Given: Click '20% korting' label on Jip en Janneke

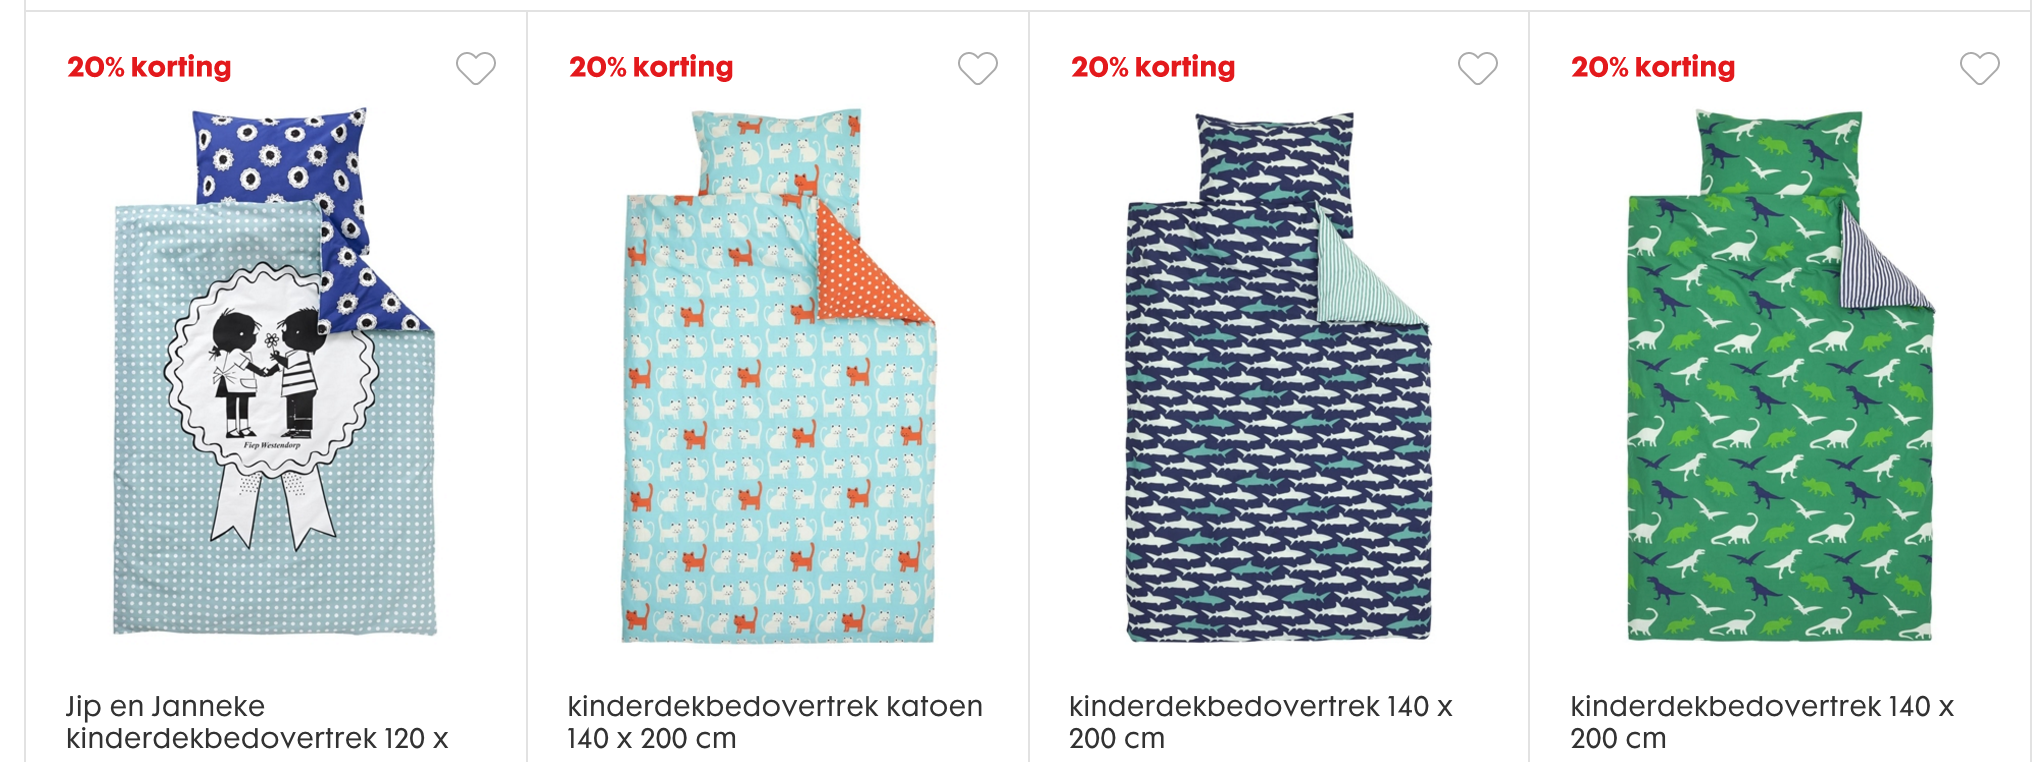Looking at the screenshot, I should 149,67.
